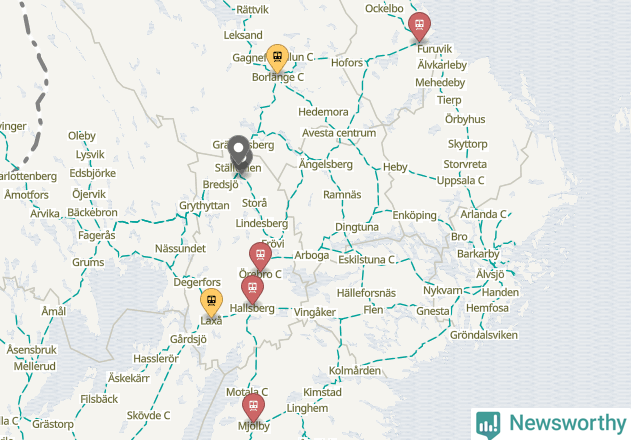Click the Enköping station label
The image size is (631, 440).
414,215
